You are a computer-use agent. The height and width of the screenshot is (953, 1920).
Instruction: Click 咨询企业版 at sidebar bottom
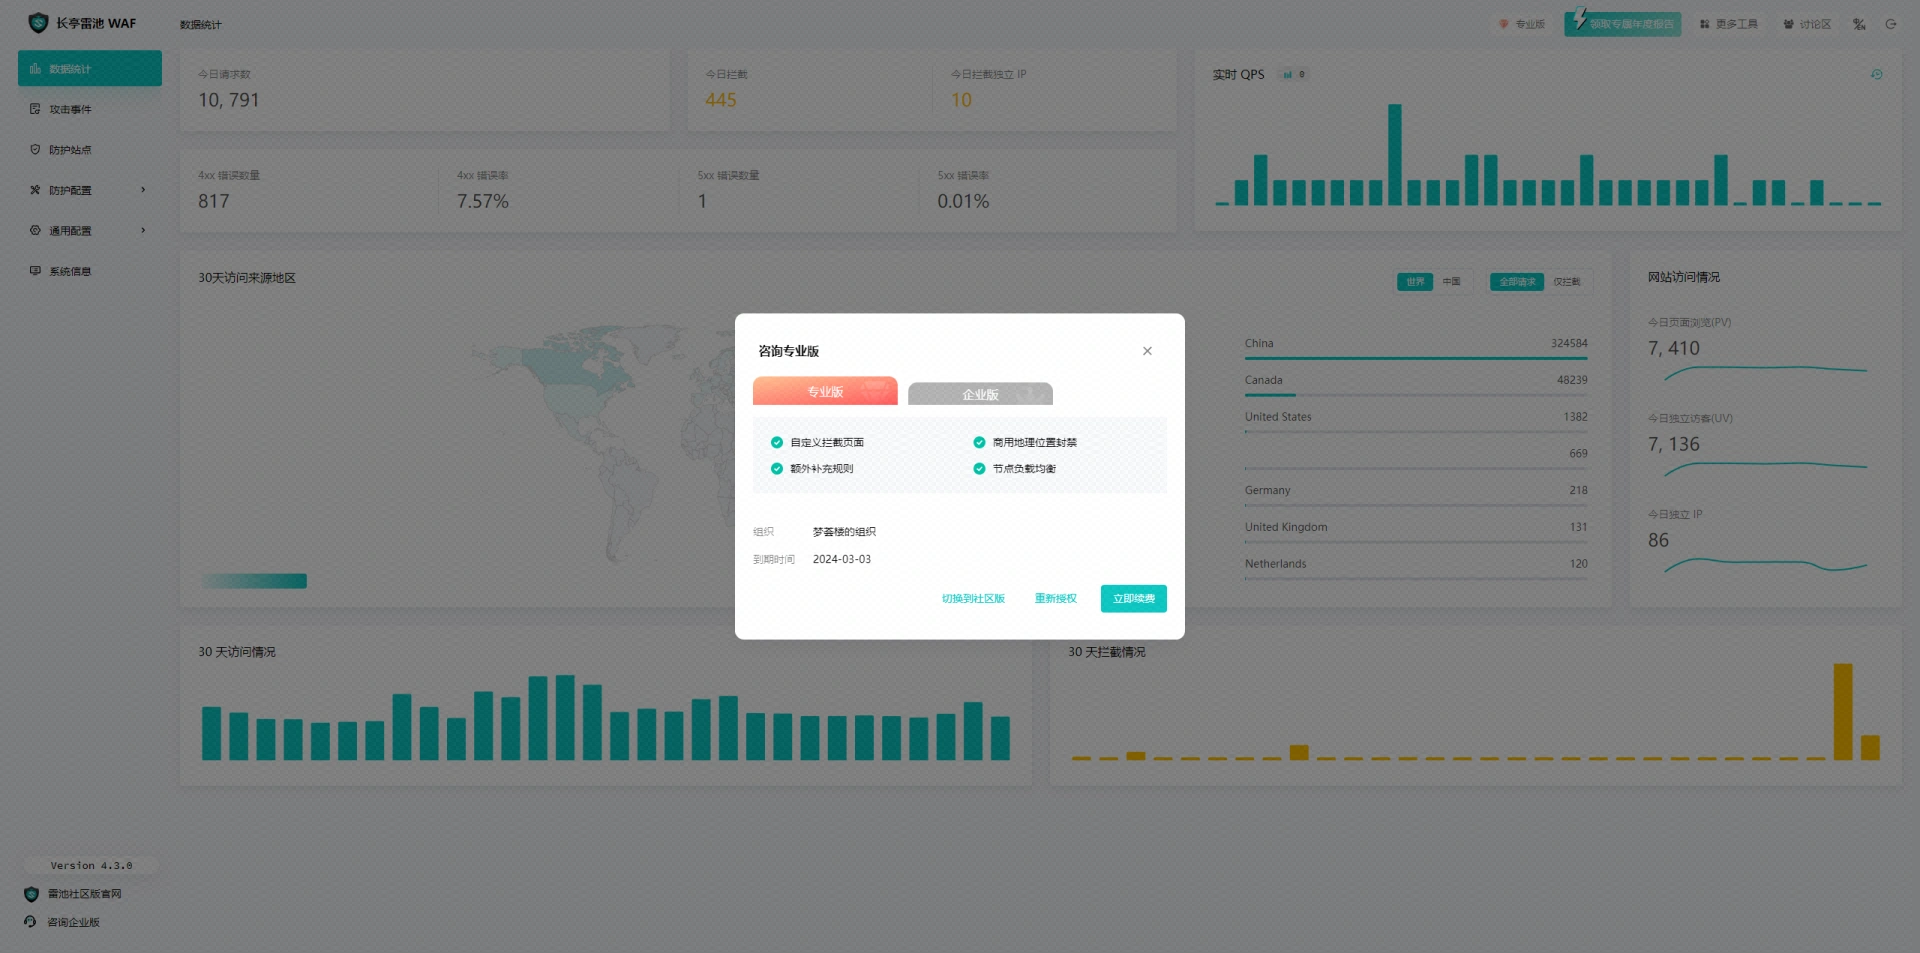point(73,922)
